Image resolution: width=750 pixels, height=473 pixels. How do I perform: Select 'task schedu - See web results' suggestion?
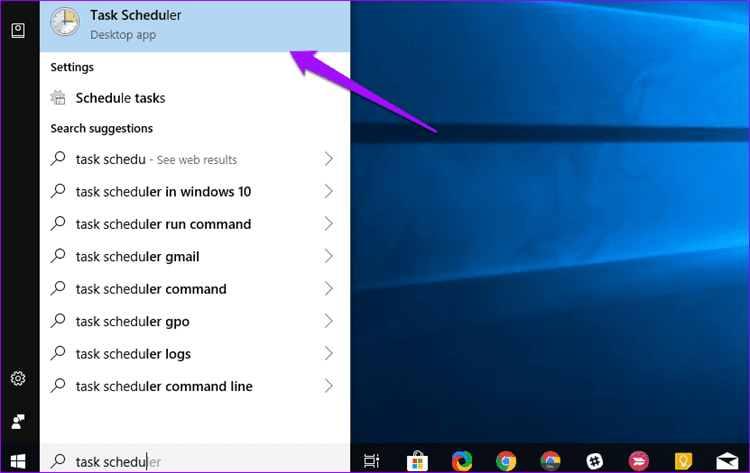coord(195,159)
